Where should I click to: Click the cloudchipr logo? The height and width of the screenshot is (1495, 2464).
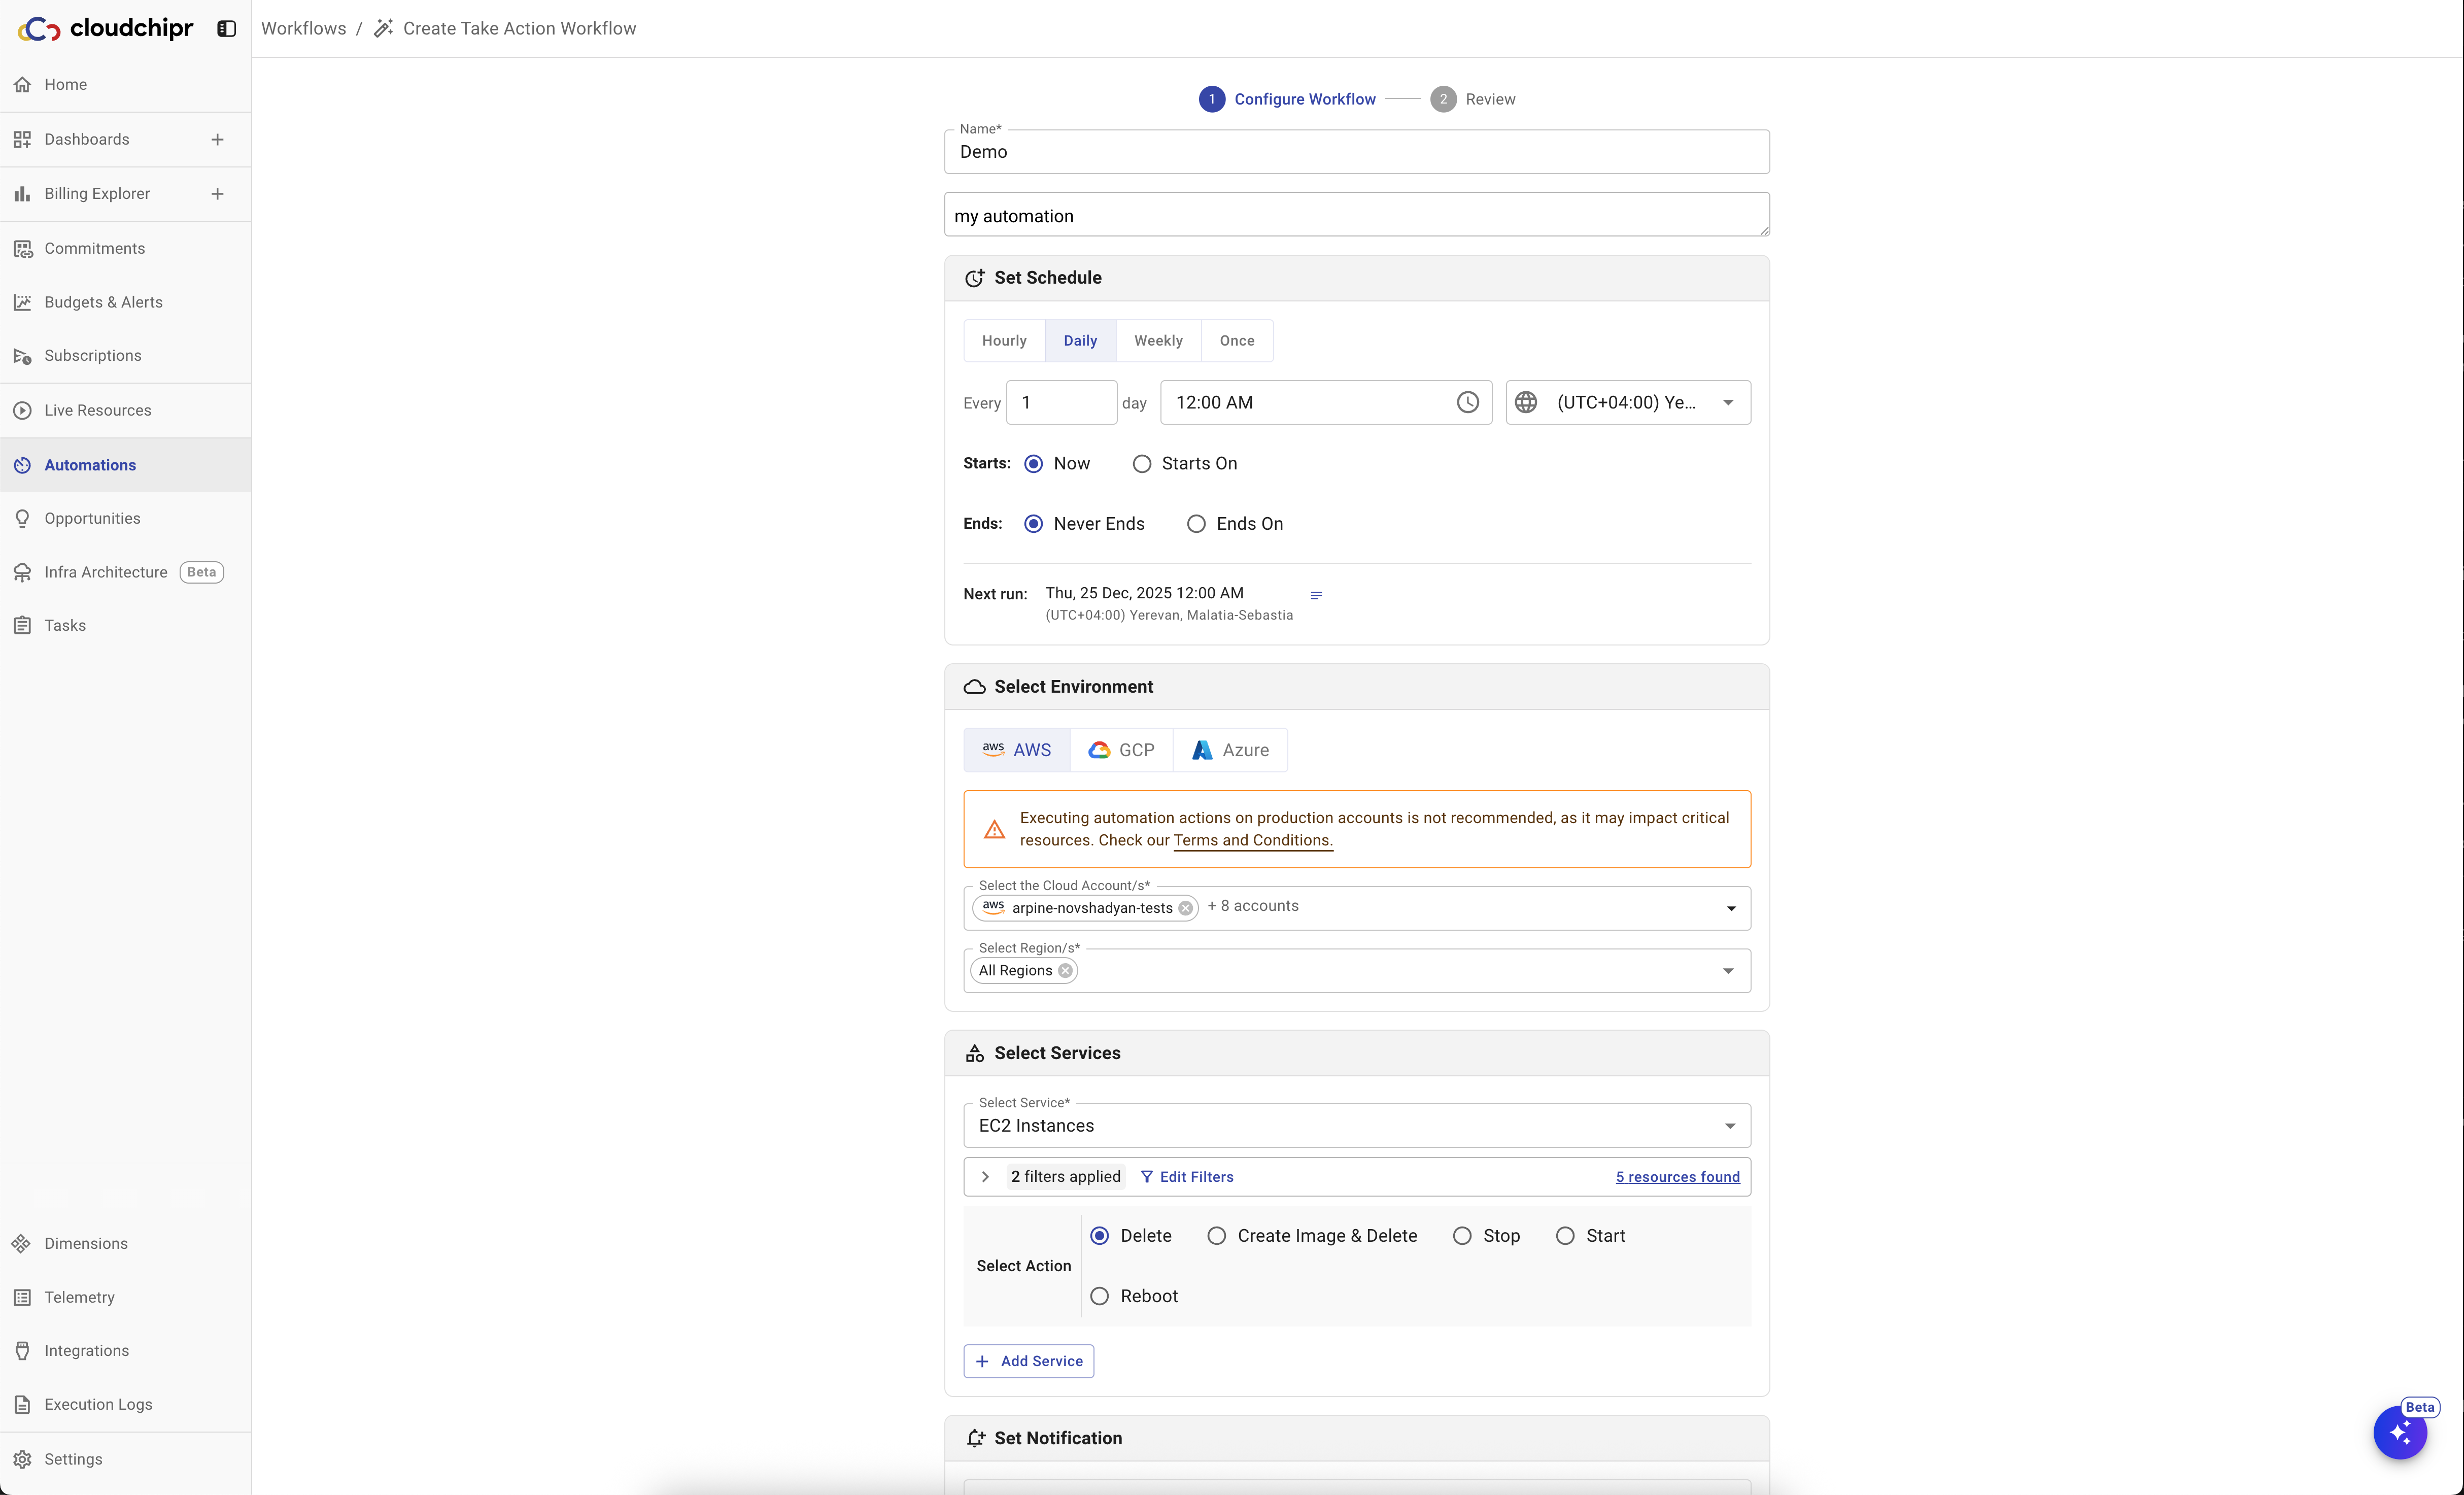click(x=105, y=29)
